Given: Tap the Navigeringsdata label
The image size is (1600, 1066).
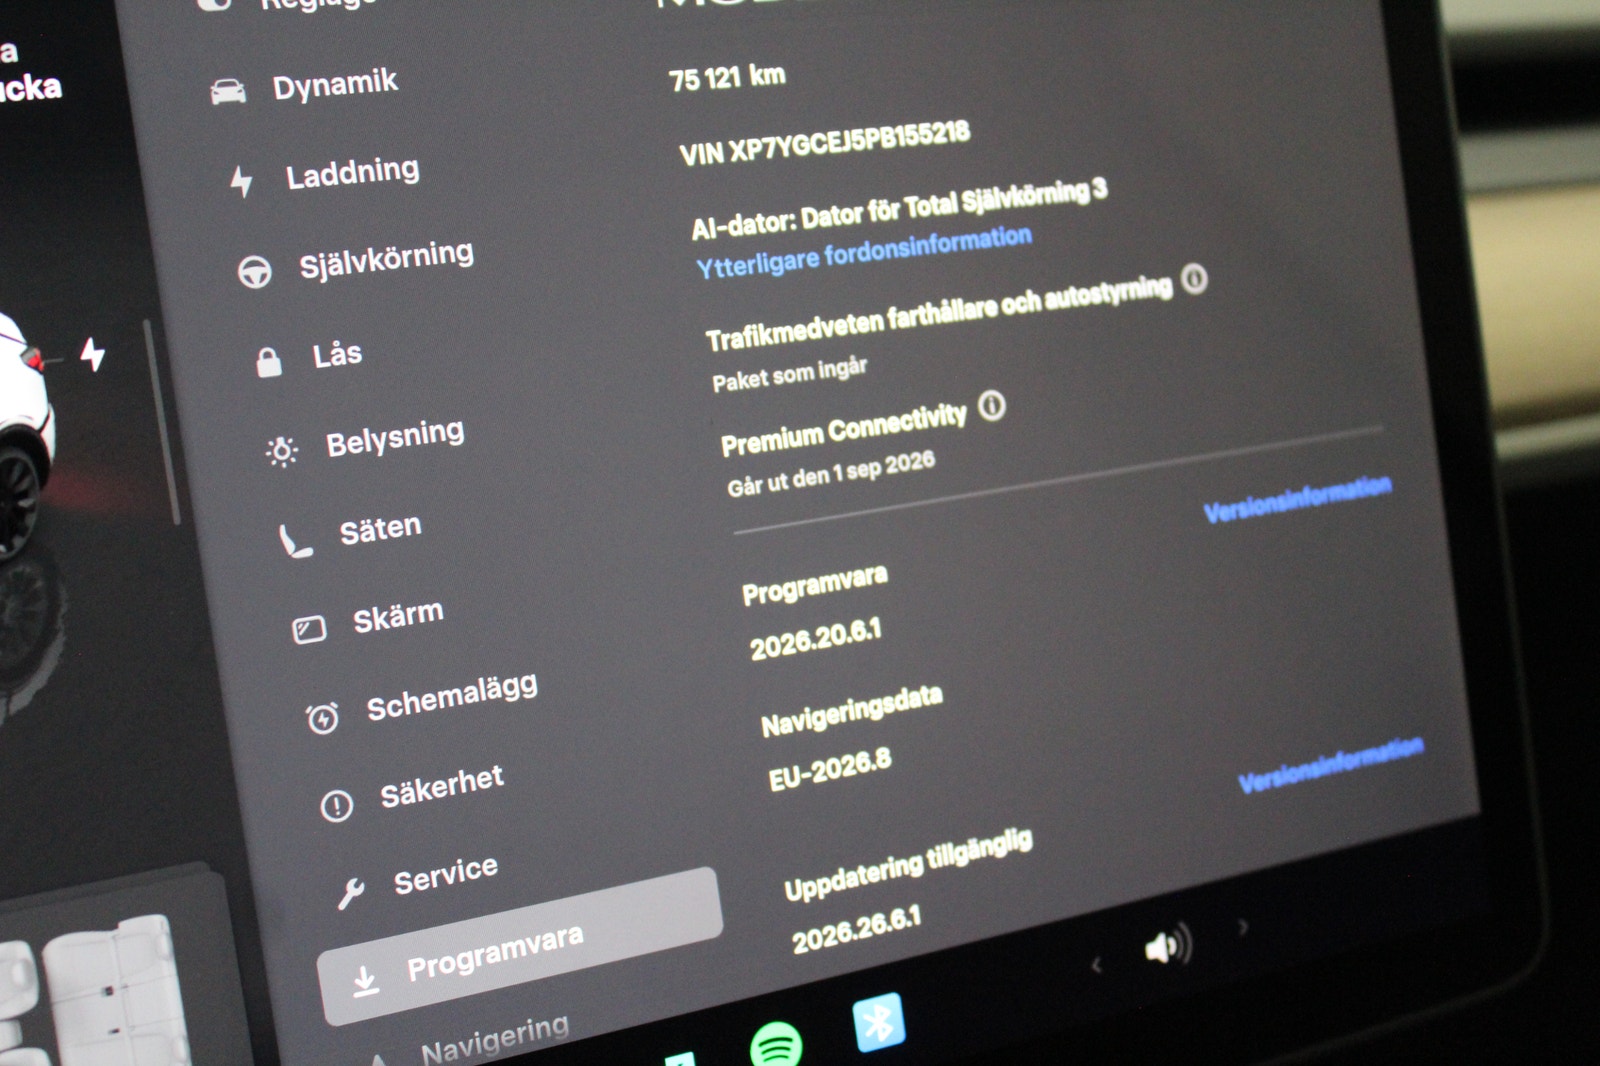Looking at the screenshot, I should tap(851, 711).
